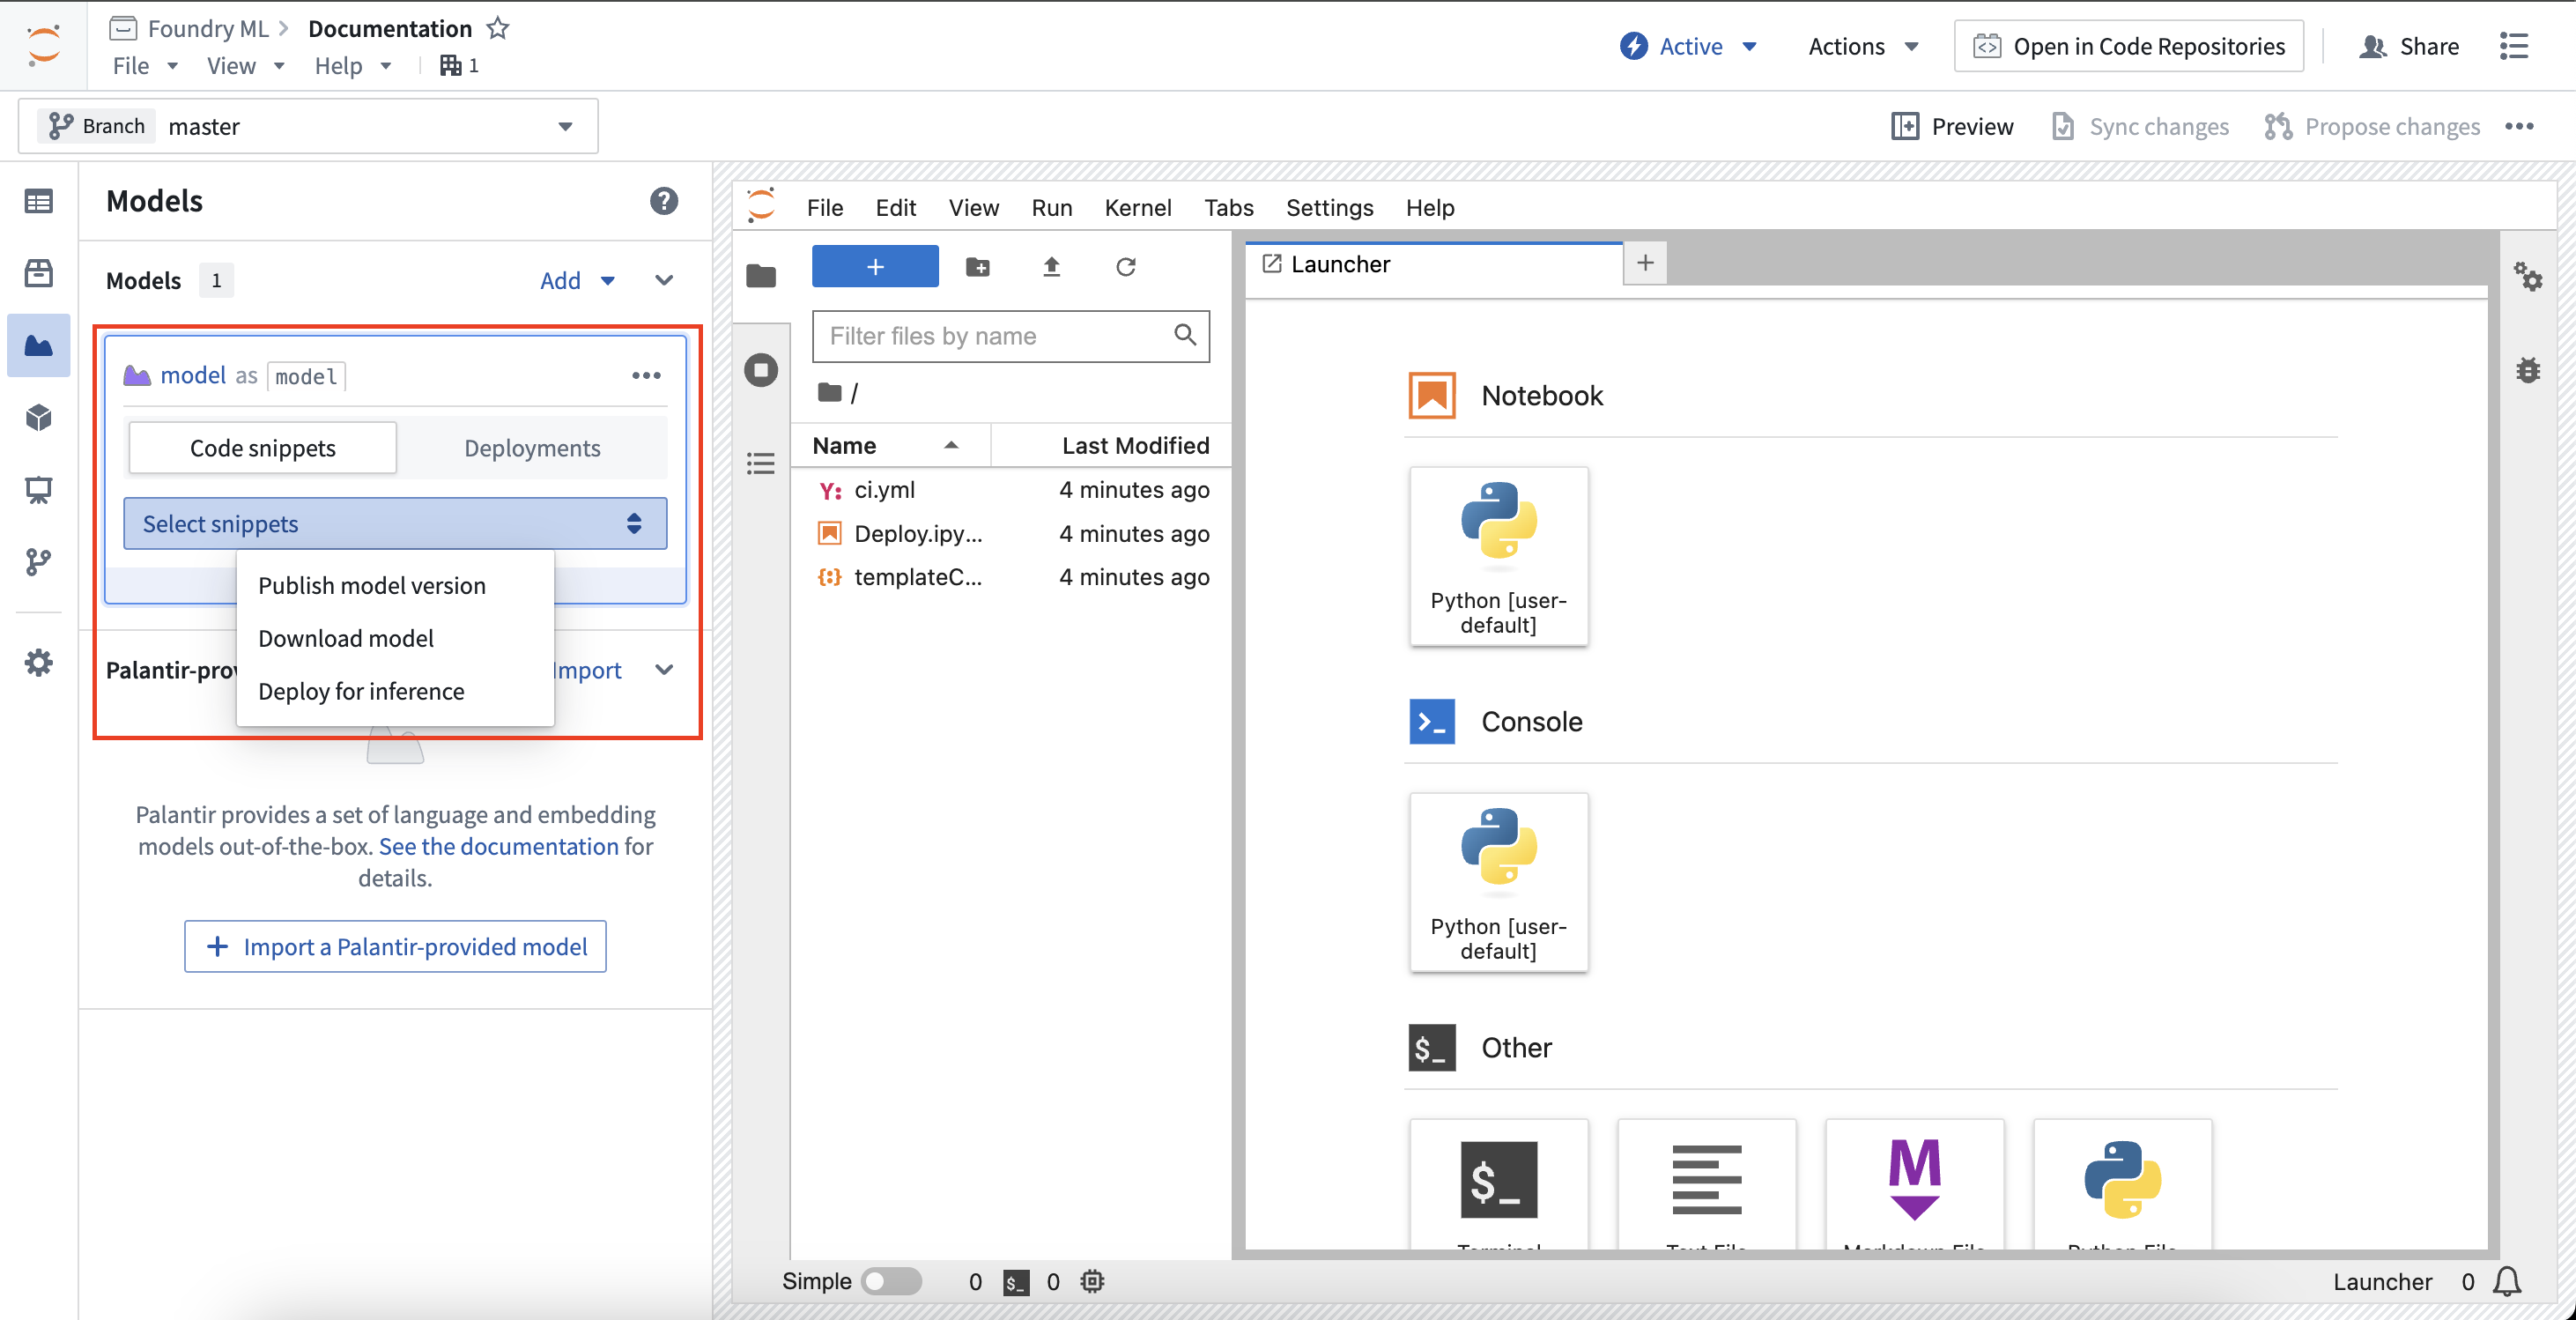The width and height of the screenshot is (2576, 1320).
Task: Switch to the Code snippets tab
Action: [x=263, y=448]
